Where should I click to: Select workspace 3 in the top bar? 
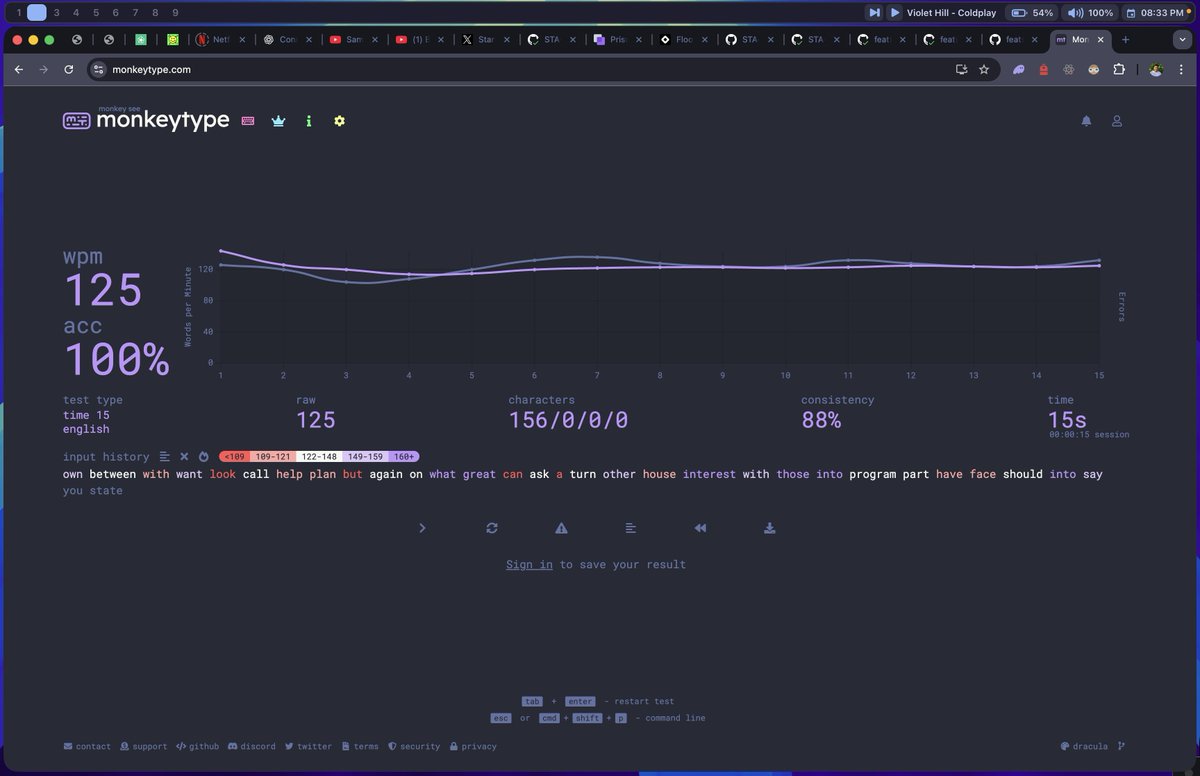(x=56, y=12)
